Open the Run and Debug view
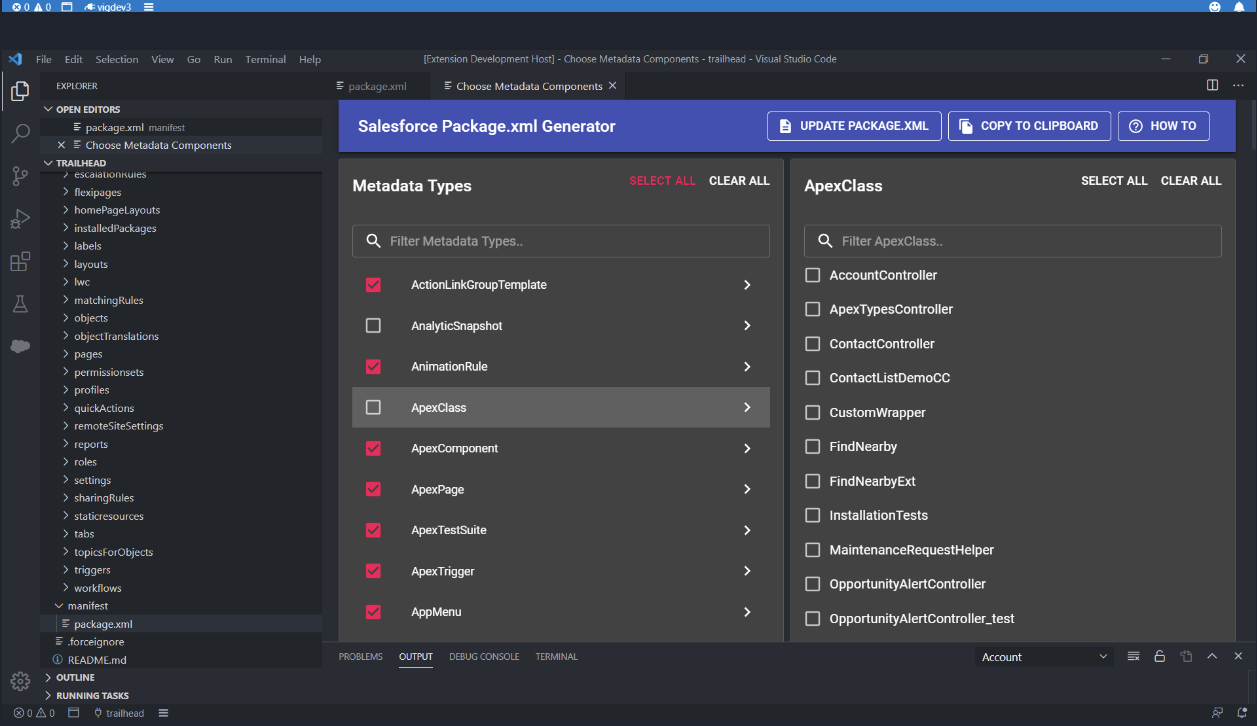This screenshot has width=1257, height=726. coord(20,219)
